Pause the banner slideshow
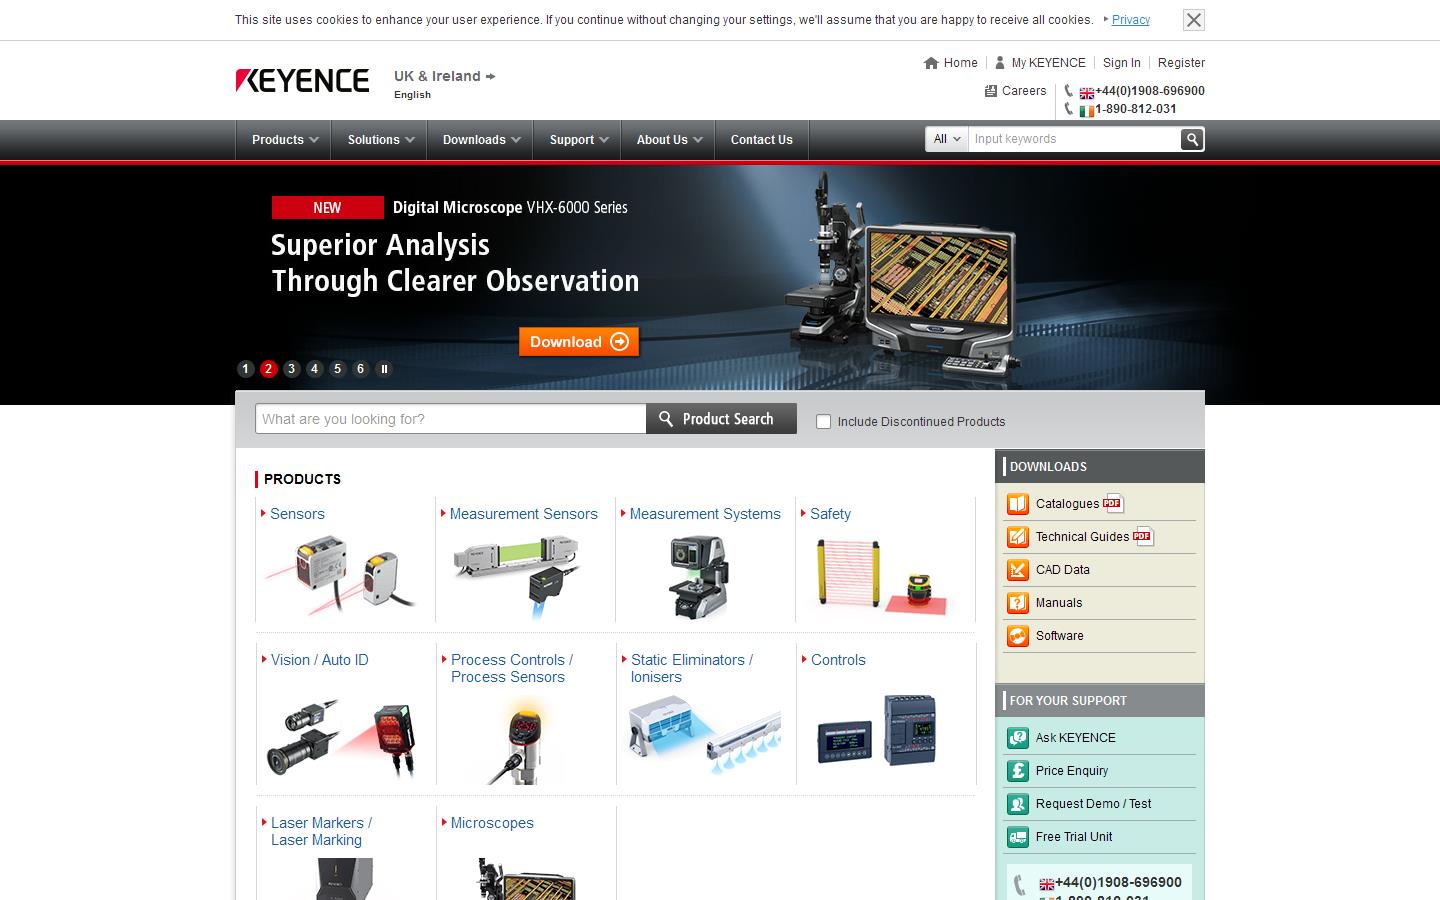Viewport: 1440px width, 900px height. pyautogui.click(x=384, y=369)
